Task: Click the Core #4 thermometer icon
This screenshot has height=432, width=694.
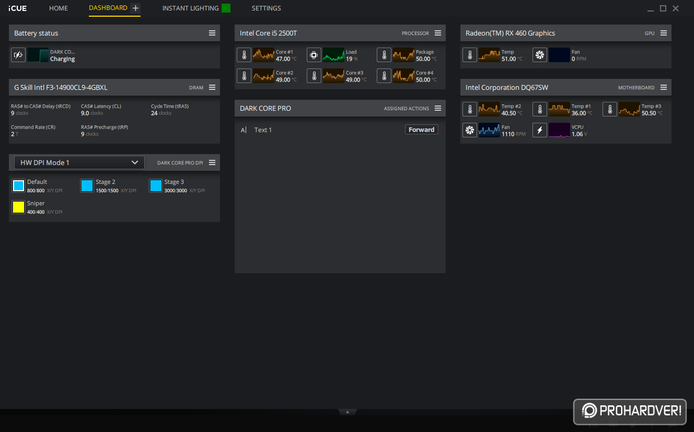Action: (x=384, y=76)
